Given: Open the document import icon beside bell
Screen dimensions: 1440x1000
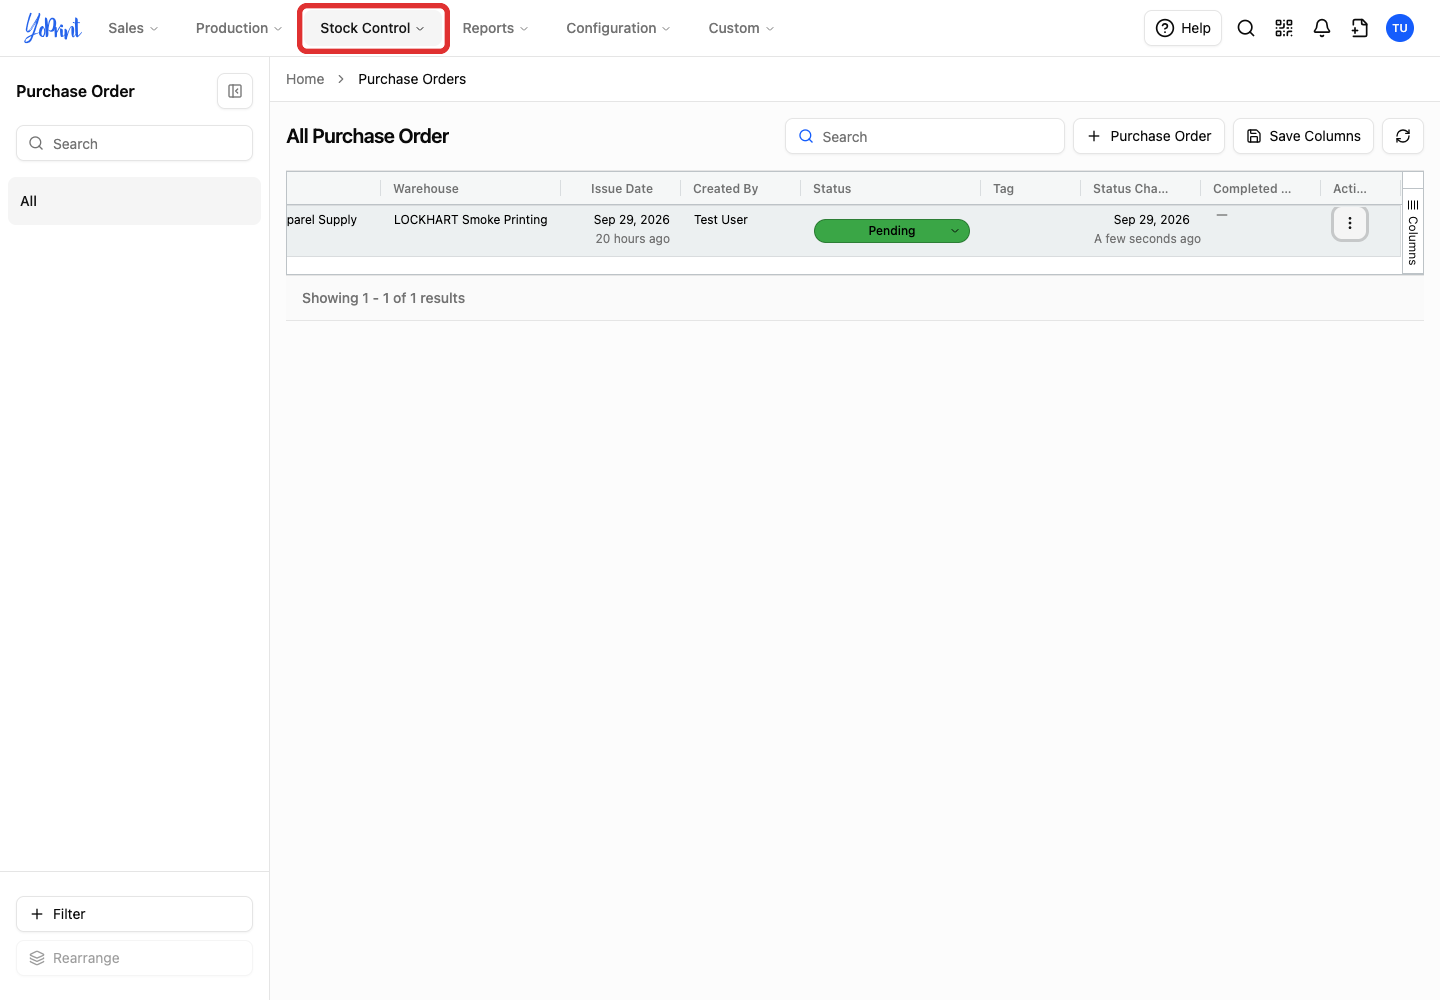Looking at the screenshot, I should pyautogui.click(x=1360, y=28).
